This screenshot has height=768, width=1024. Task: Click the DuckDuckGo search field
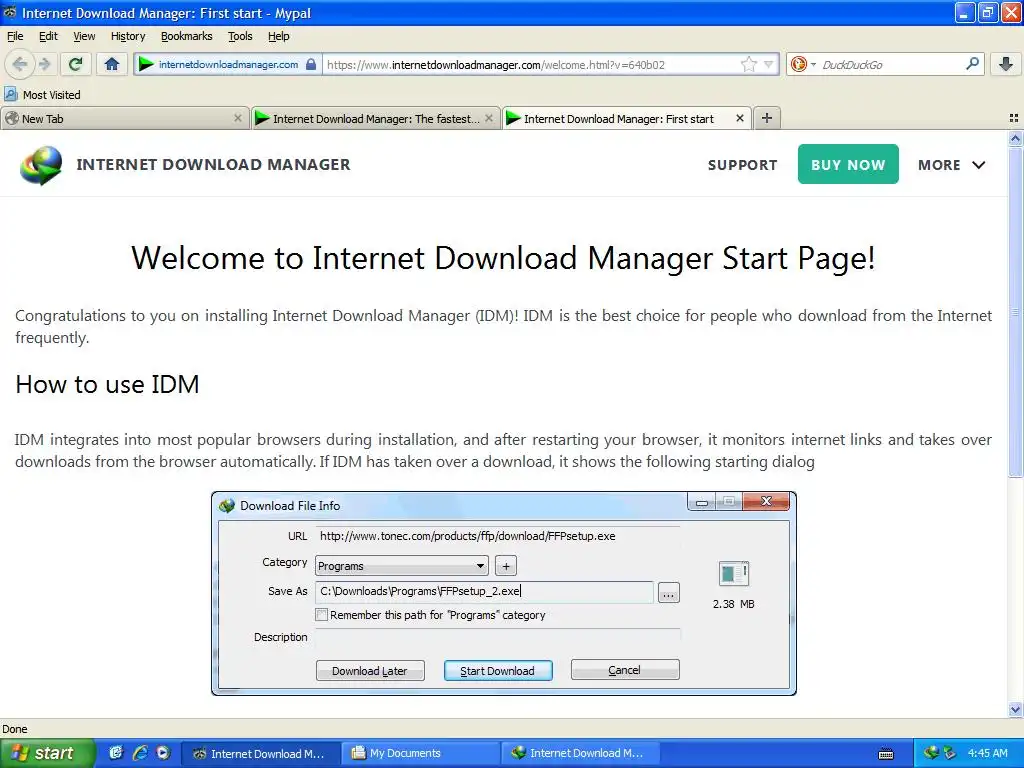(x=891, y=64)
